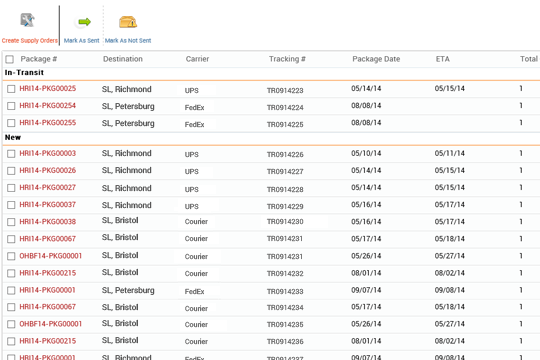Open the HRI14-PKG00038 package link
This screenshot has width=540, height=360.
click(x=48, y=222)
